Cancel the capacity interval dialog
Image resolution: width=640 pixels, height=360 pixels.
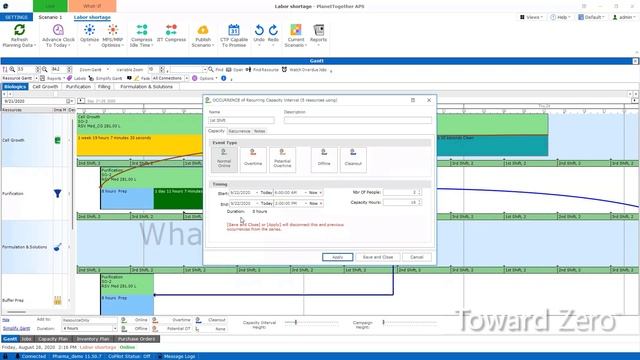pos(417,257)
